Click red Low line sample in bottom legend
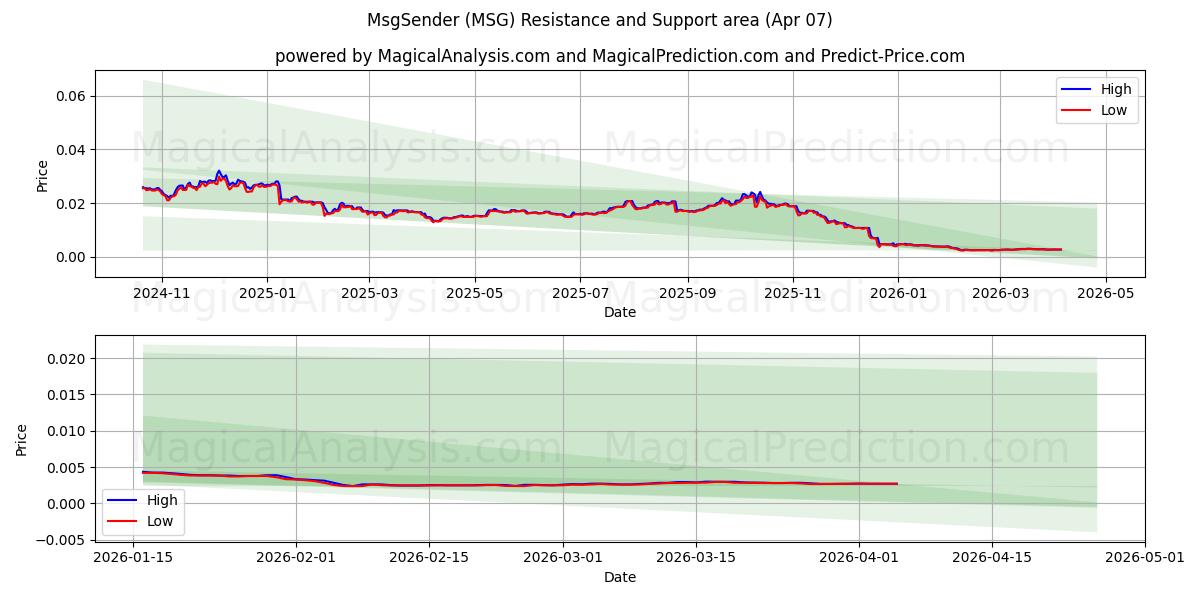Viewport: 1200px width, 600px height. [124, 522]
